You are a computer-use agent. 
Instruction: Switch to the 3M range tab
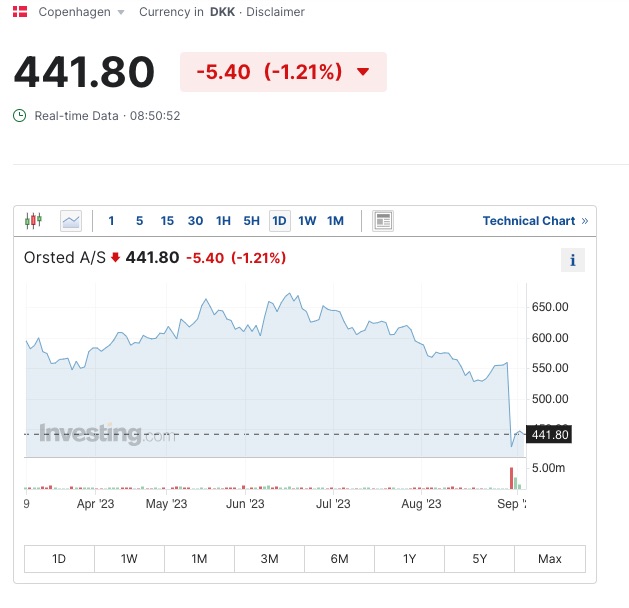[x=269, y=559]
